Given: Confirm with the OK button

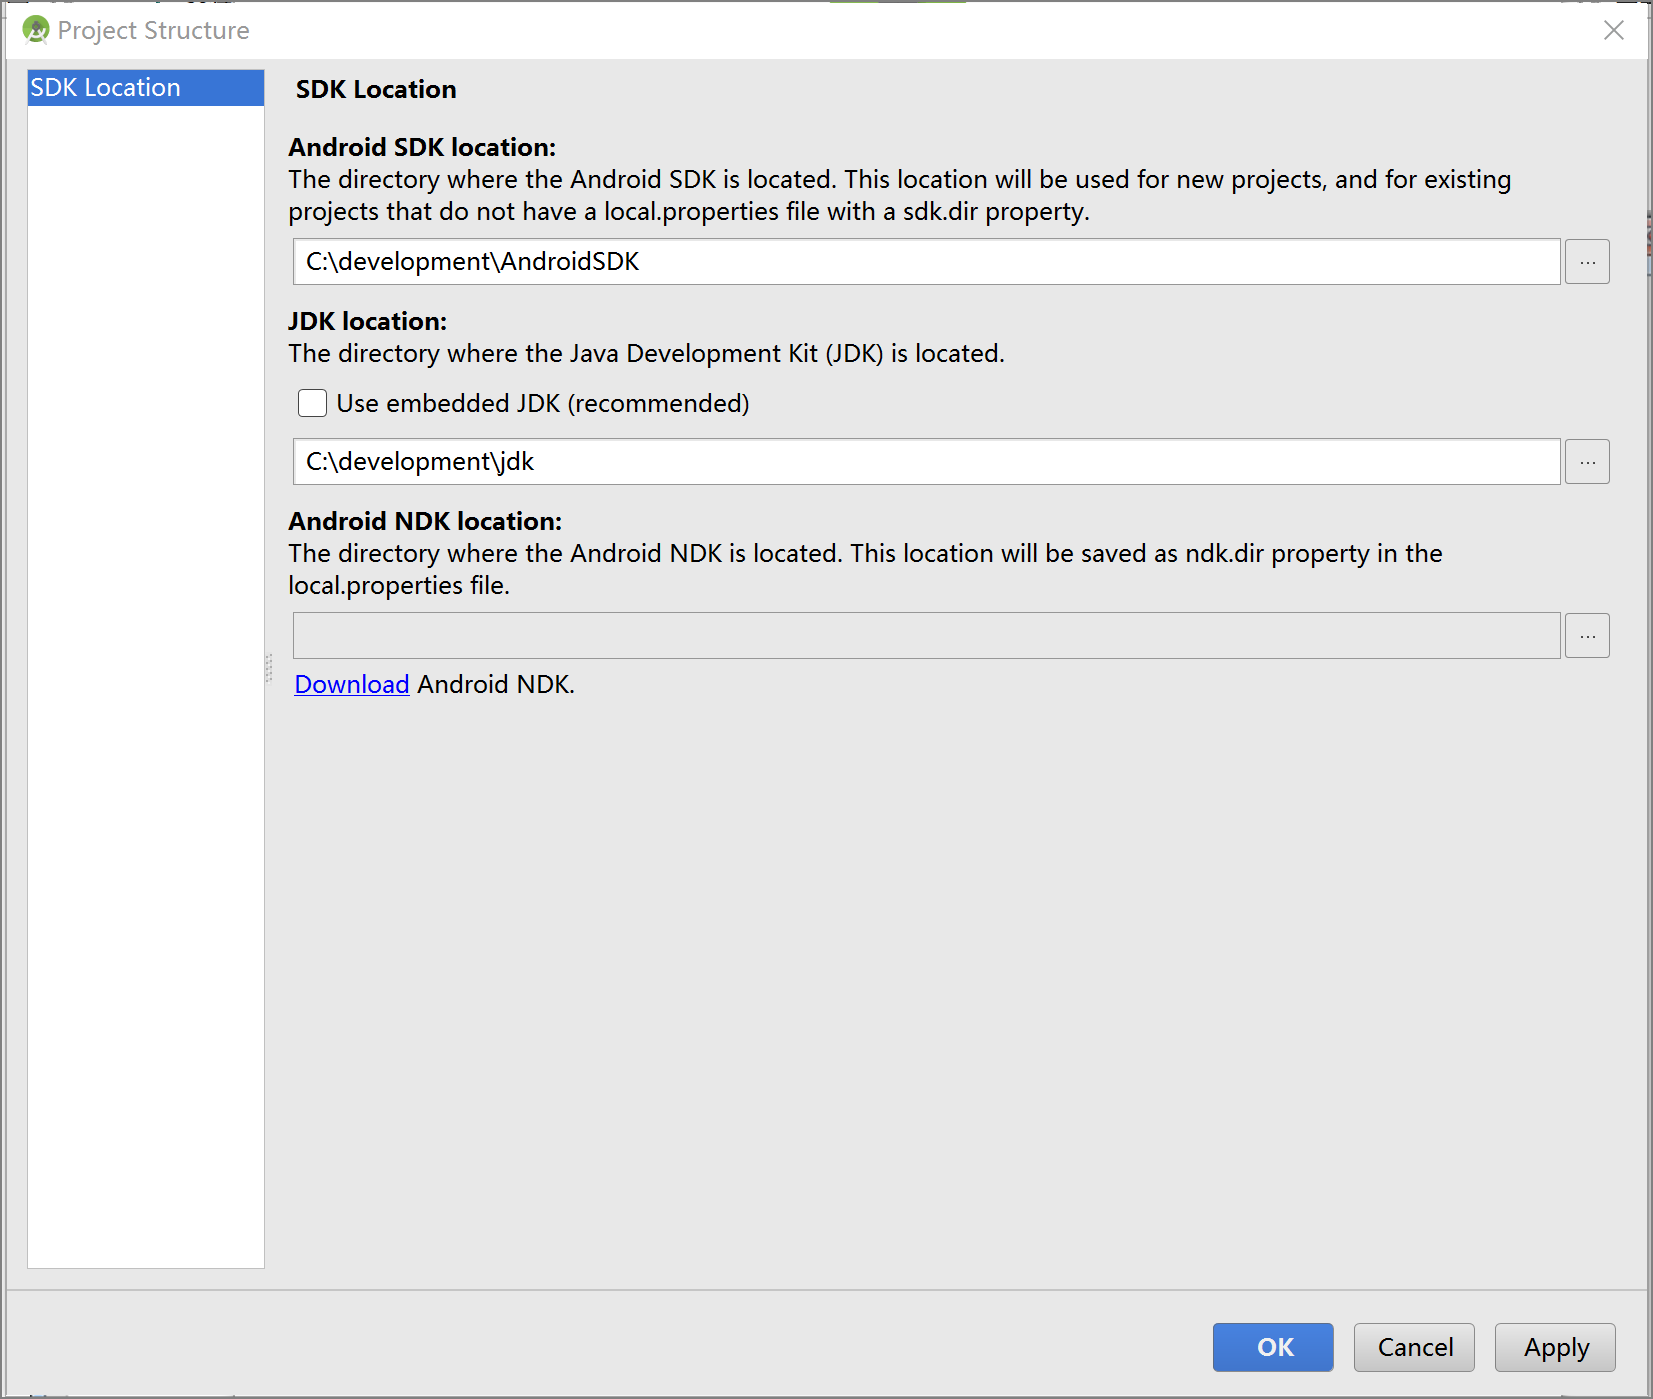Looking at the screenshot, I should [x=1273, y=1347].
